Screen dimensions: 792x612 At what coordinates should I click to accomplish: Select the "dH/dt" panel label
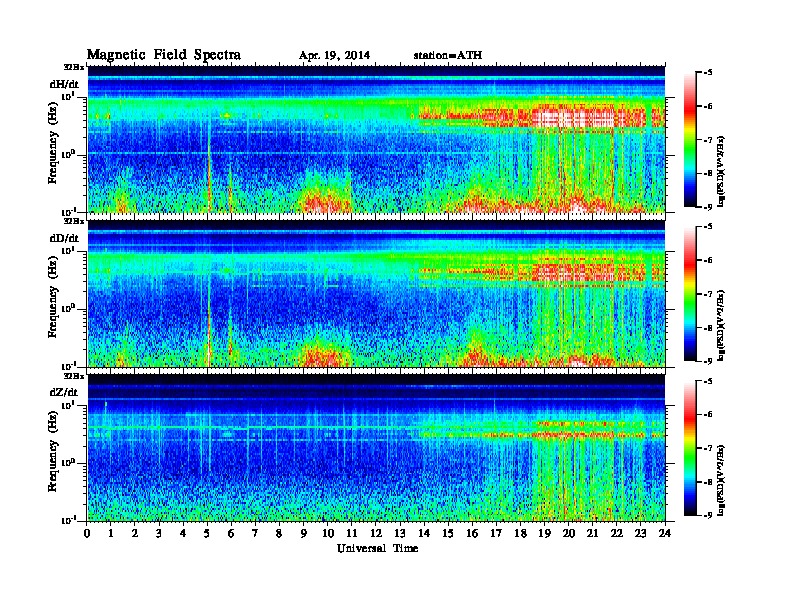coord(64,84)
